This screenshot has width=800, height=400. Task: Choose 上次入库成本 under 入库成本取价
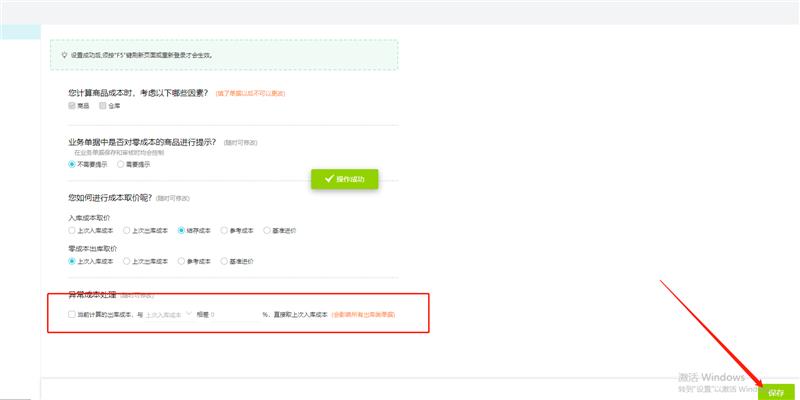pos(72,229)
